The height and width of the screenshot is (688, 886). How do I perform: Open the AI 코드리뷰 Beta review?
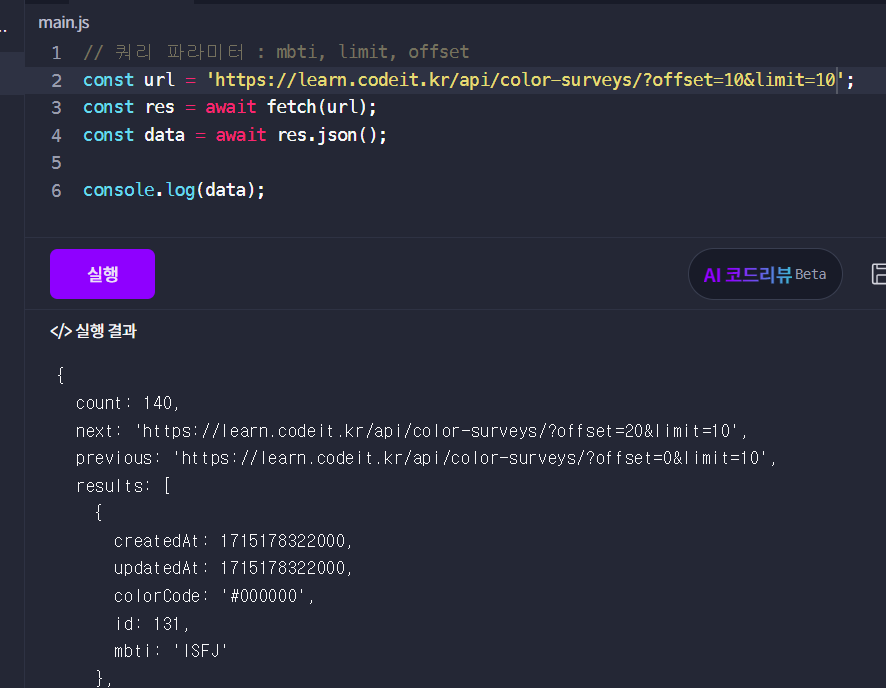[765, 275]
